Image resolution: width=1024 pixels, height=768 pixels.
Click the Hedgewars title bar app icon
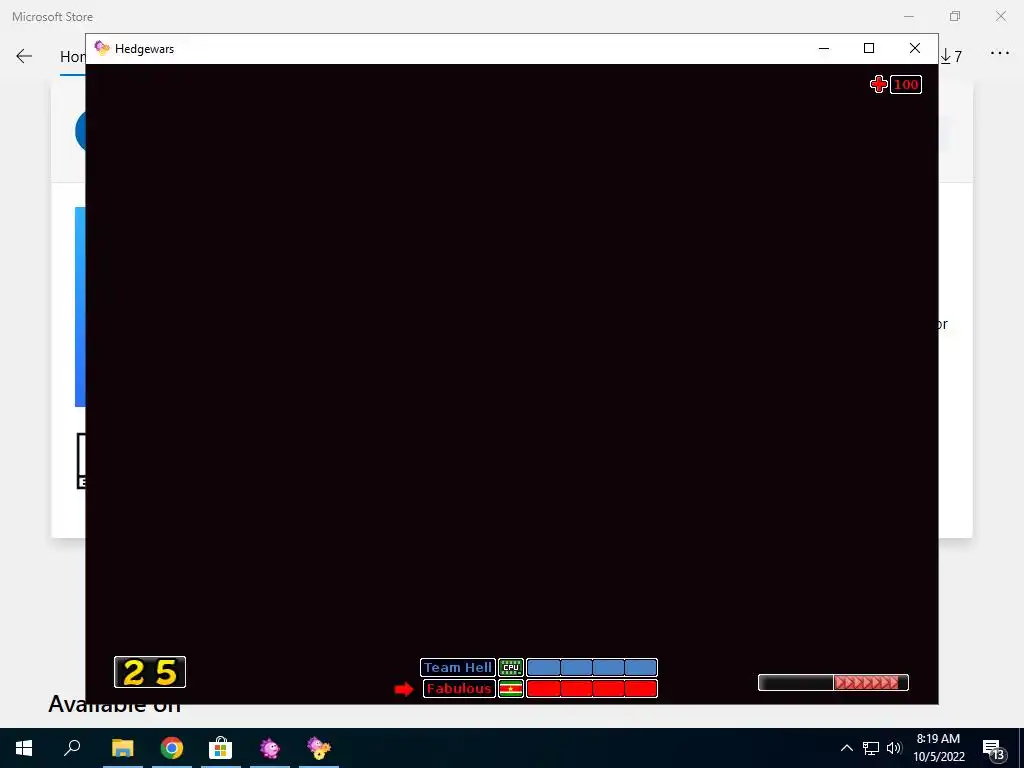click(x=102, y=48)
